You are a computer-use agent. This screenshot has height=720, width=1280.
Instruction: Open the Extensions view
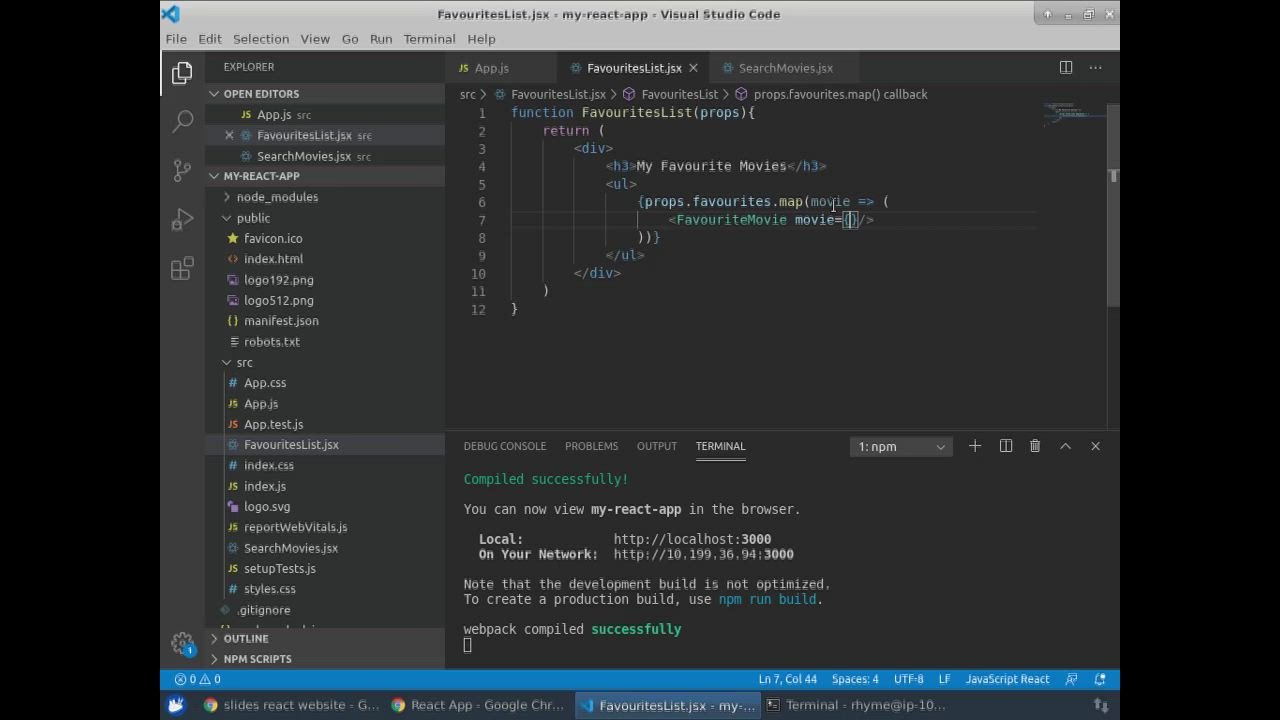[x=182, y=268]
